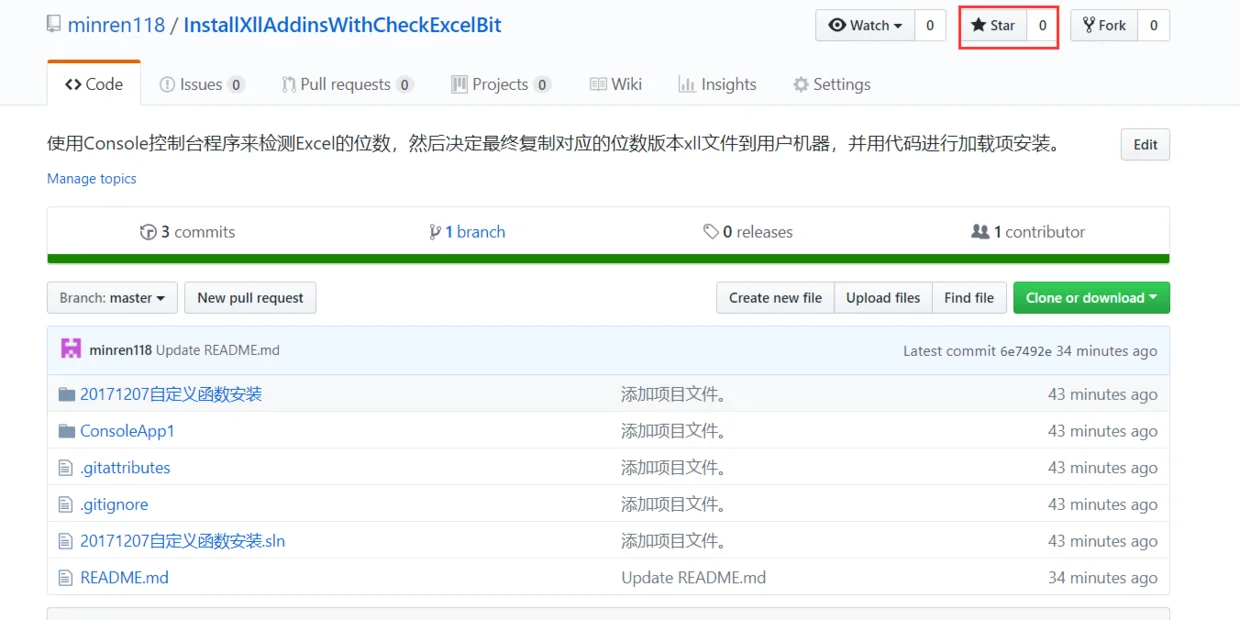Open the latest commit 6e7492e link
1240x620 pixels.
point(1026,351)
